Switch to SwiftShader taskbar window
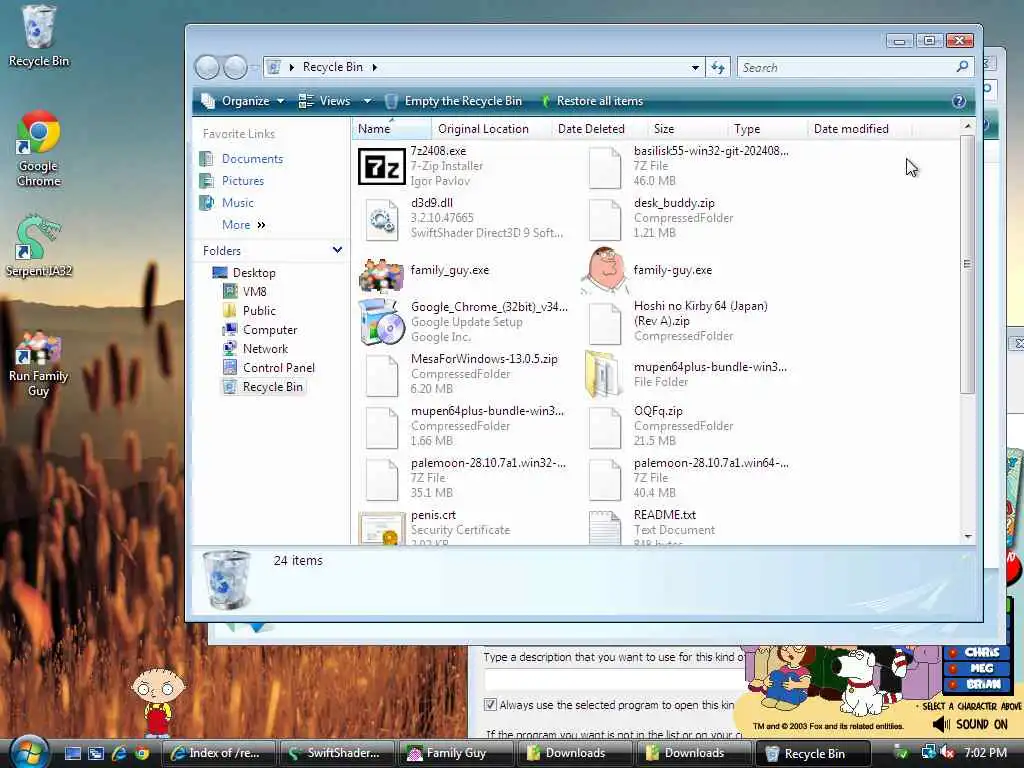Screen dimensions: 1024x768 pyautogui.click(x=336, y=753)
